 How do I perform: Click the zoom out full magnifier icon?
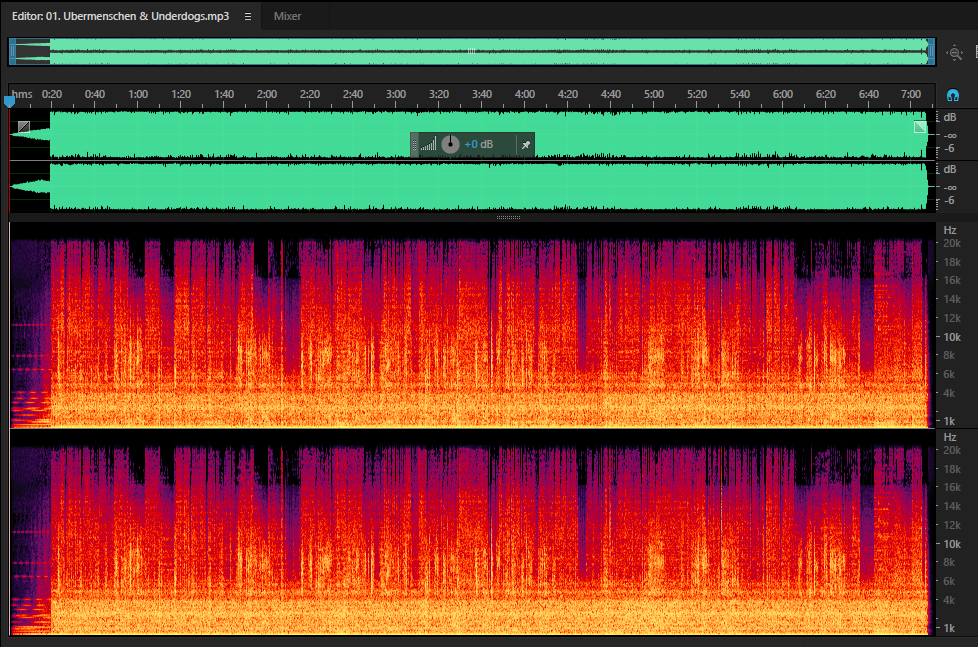[954, 53]
